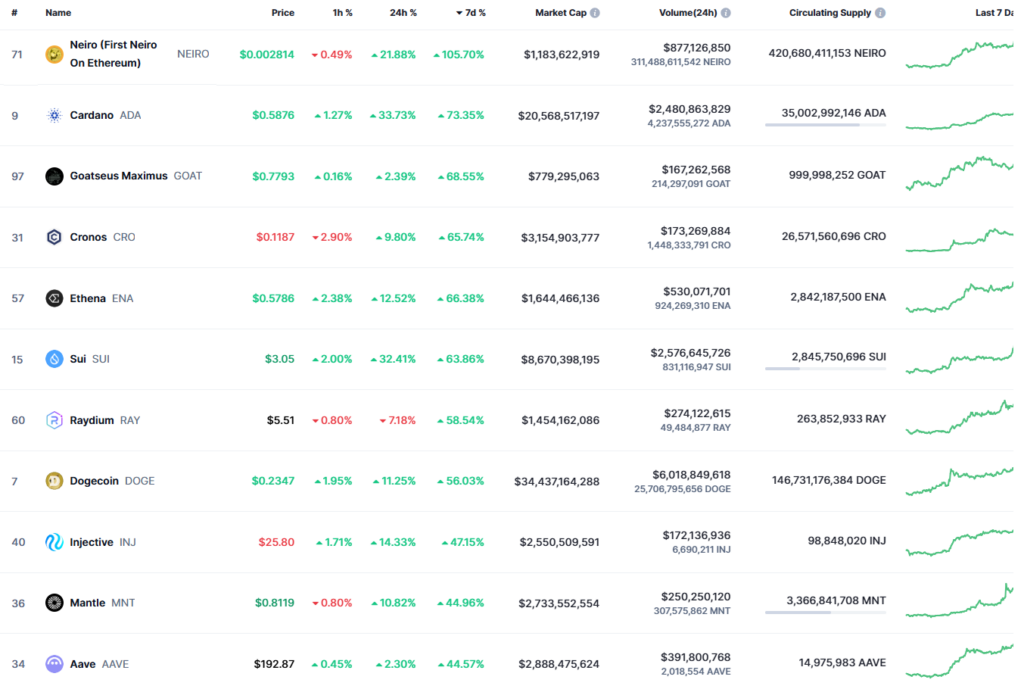
Task: Click Cardano volume $2,480,863,829
Action: tap(689, 109)
